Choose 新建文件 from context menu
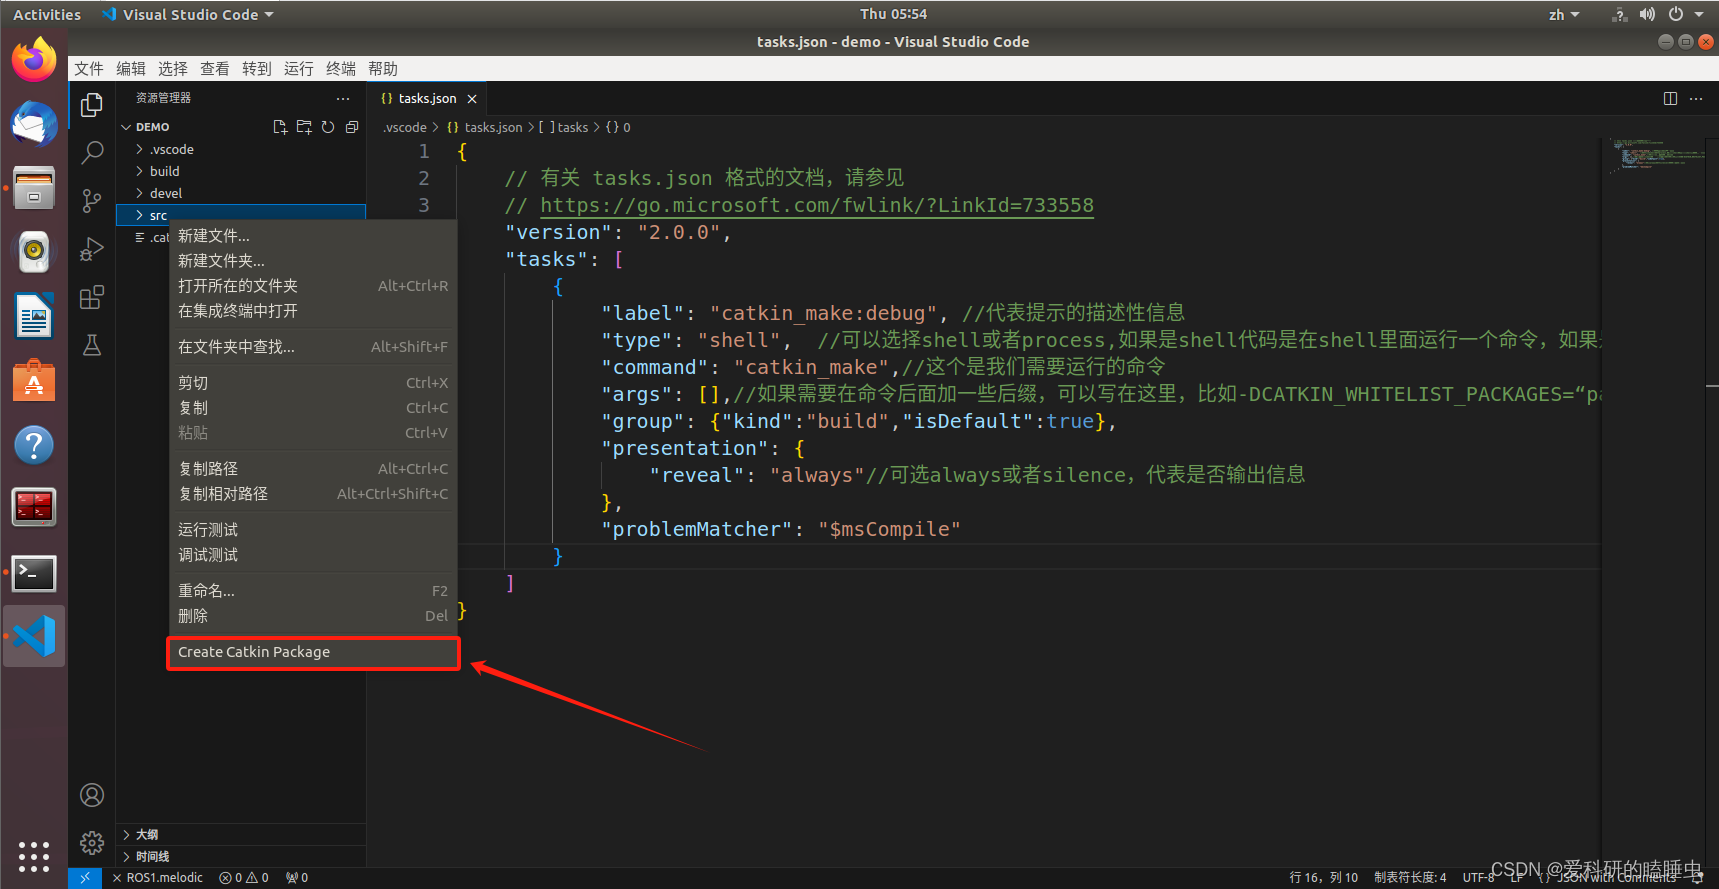The image size is (1719, 889). tap(313, 236)
